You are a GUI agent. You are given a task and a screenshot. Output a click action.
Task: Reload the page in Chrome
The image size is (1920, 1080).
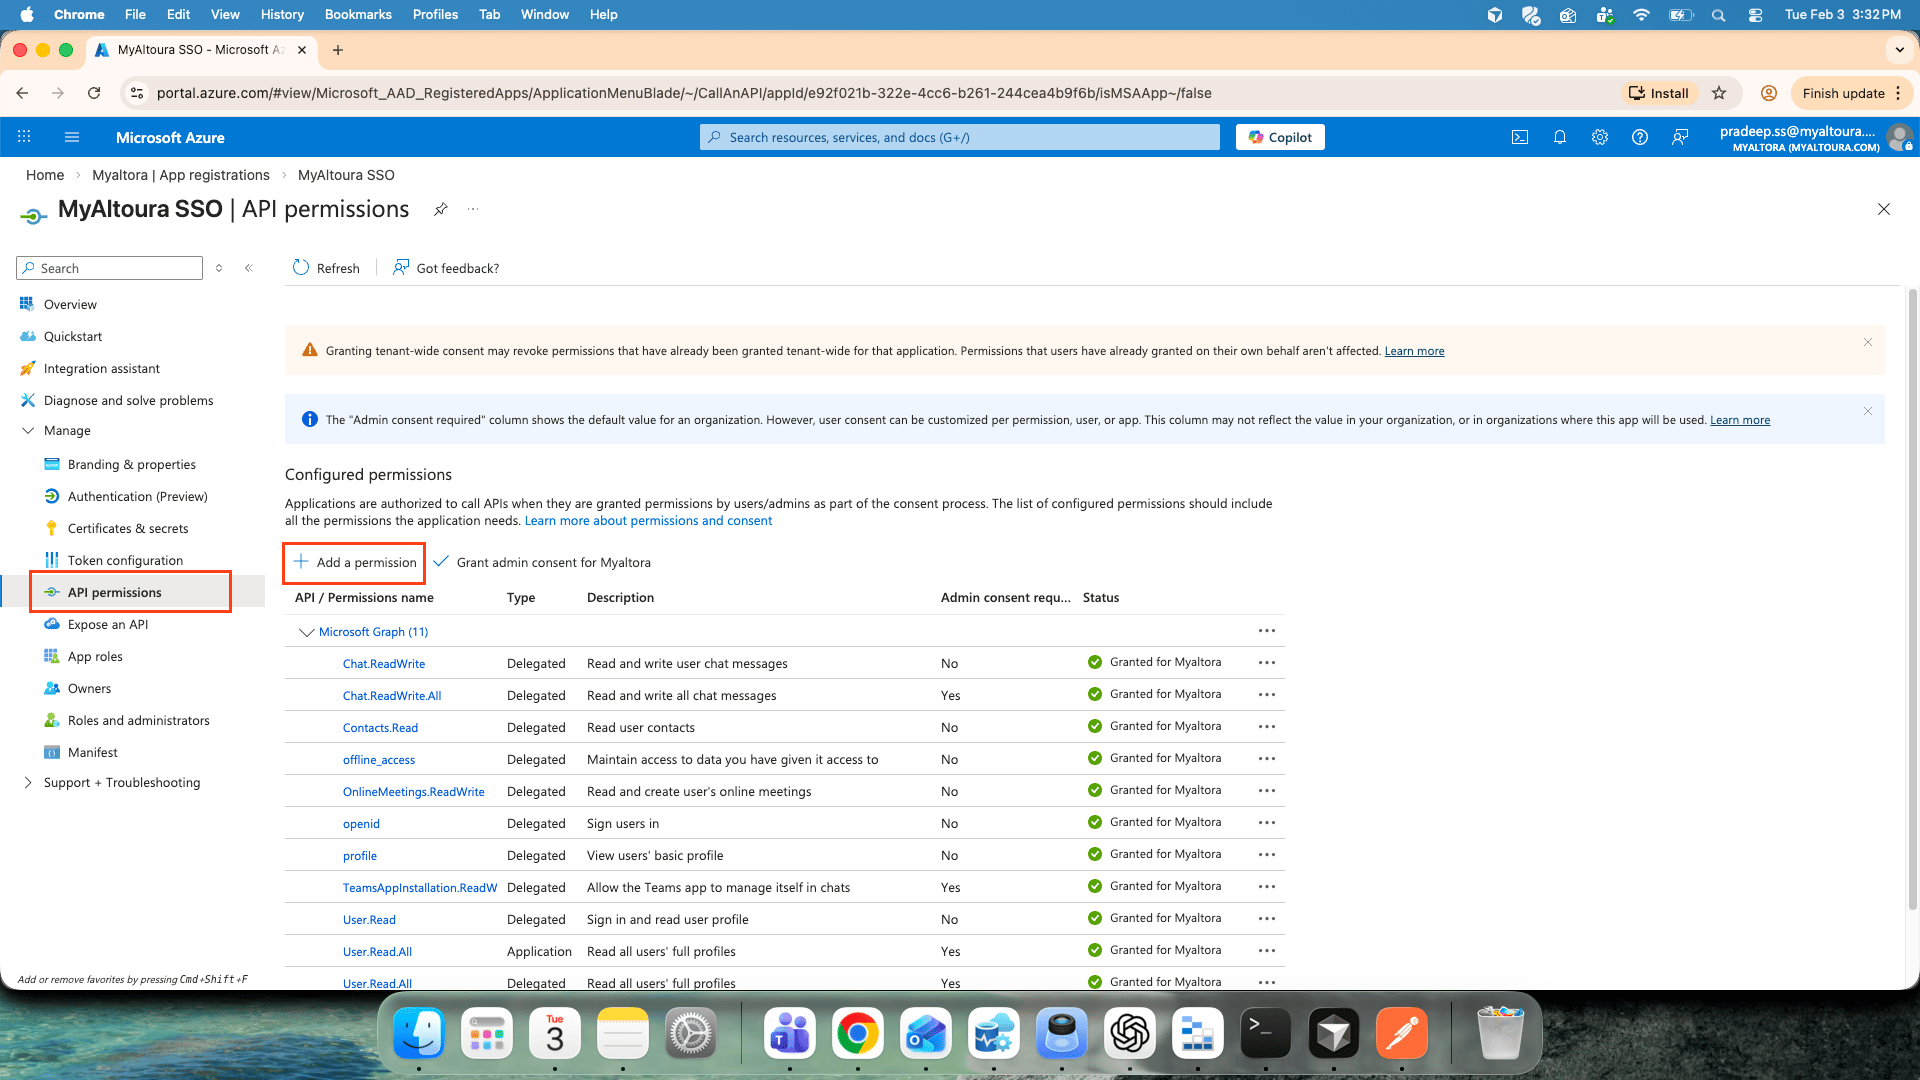pos(94,93)
